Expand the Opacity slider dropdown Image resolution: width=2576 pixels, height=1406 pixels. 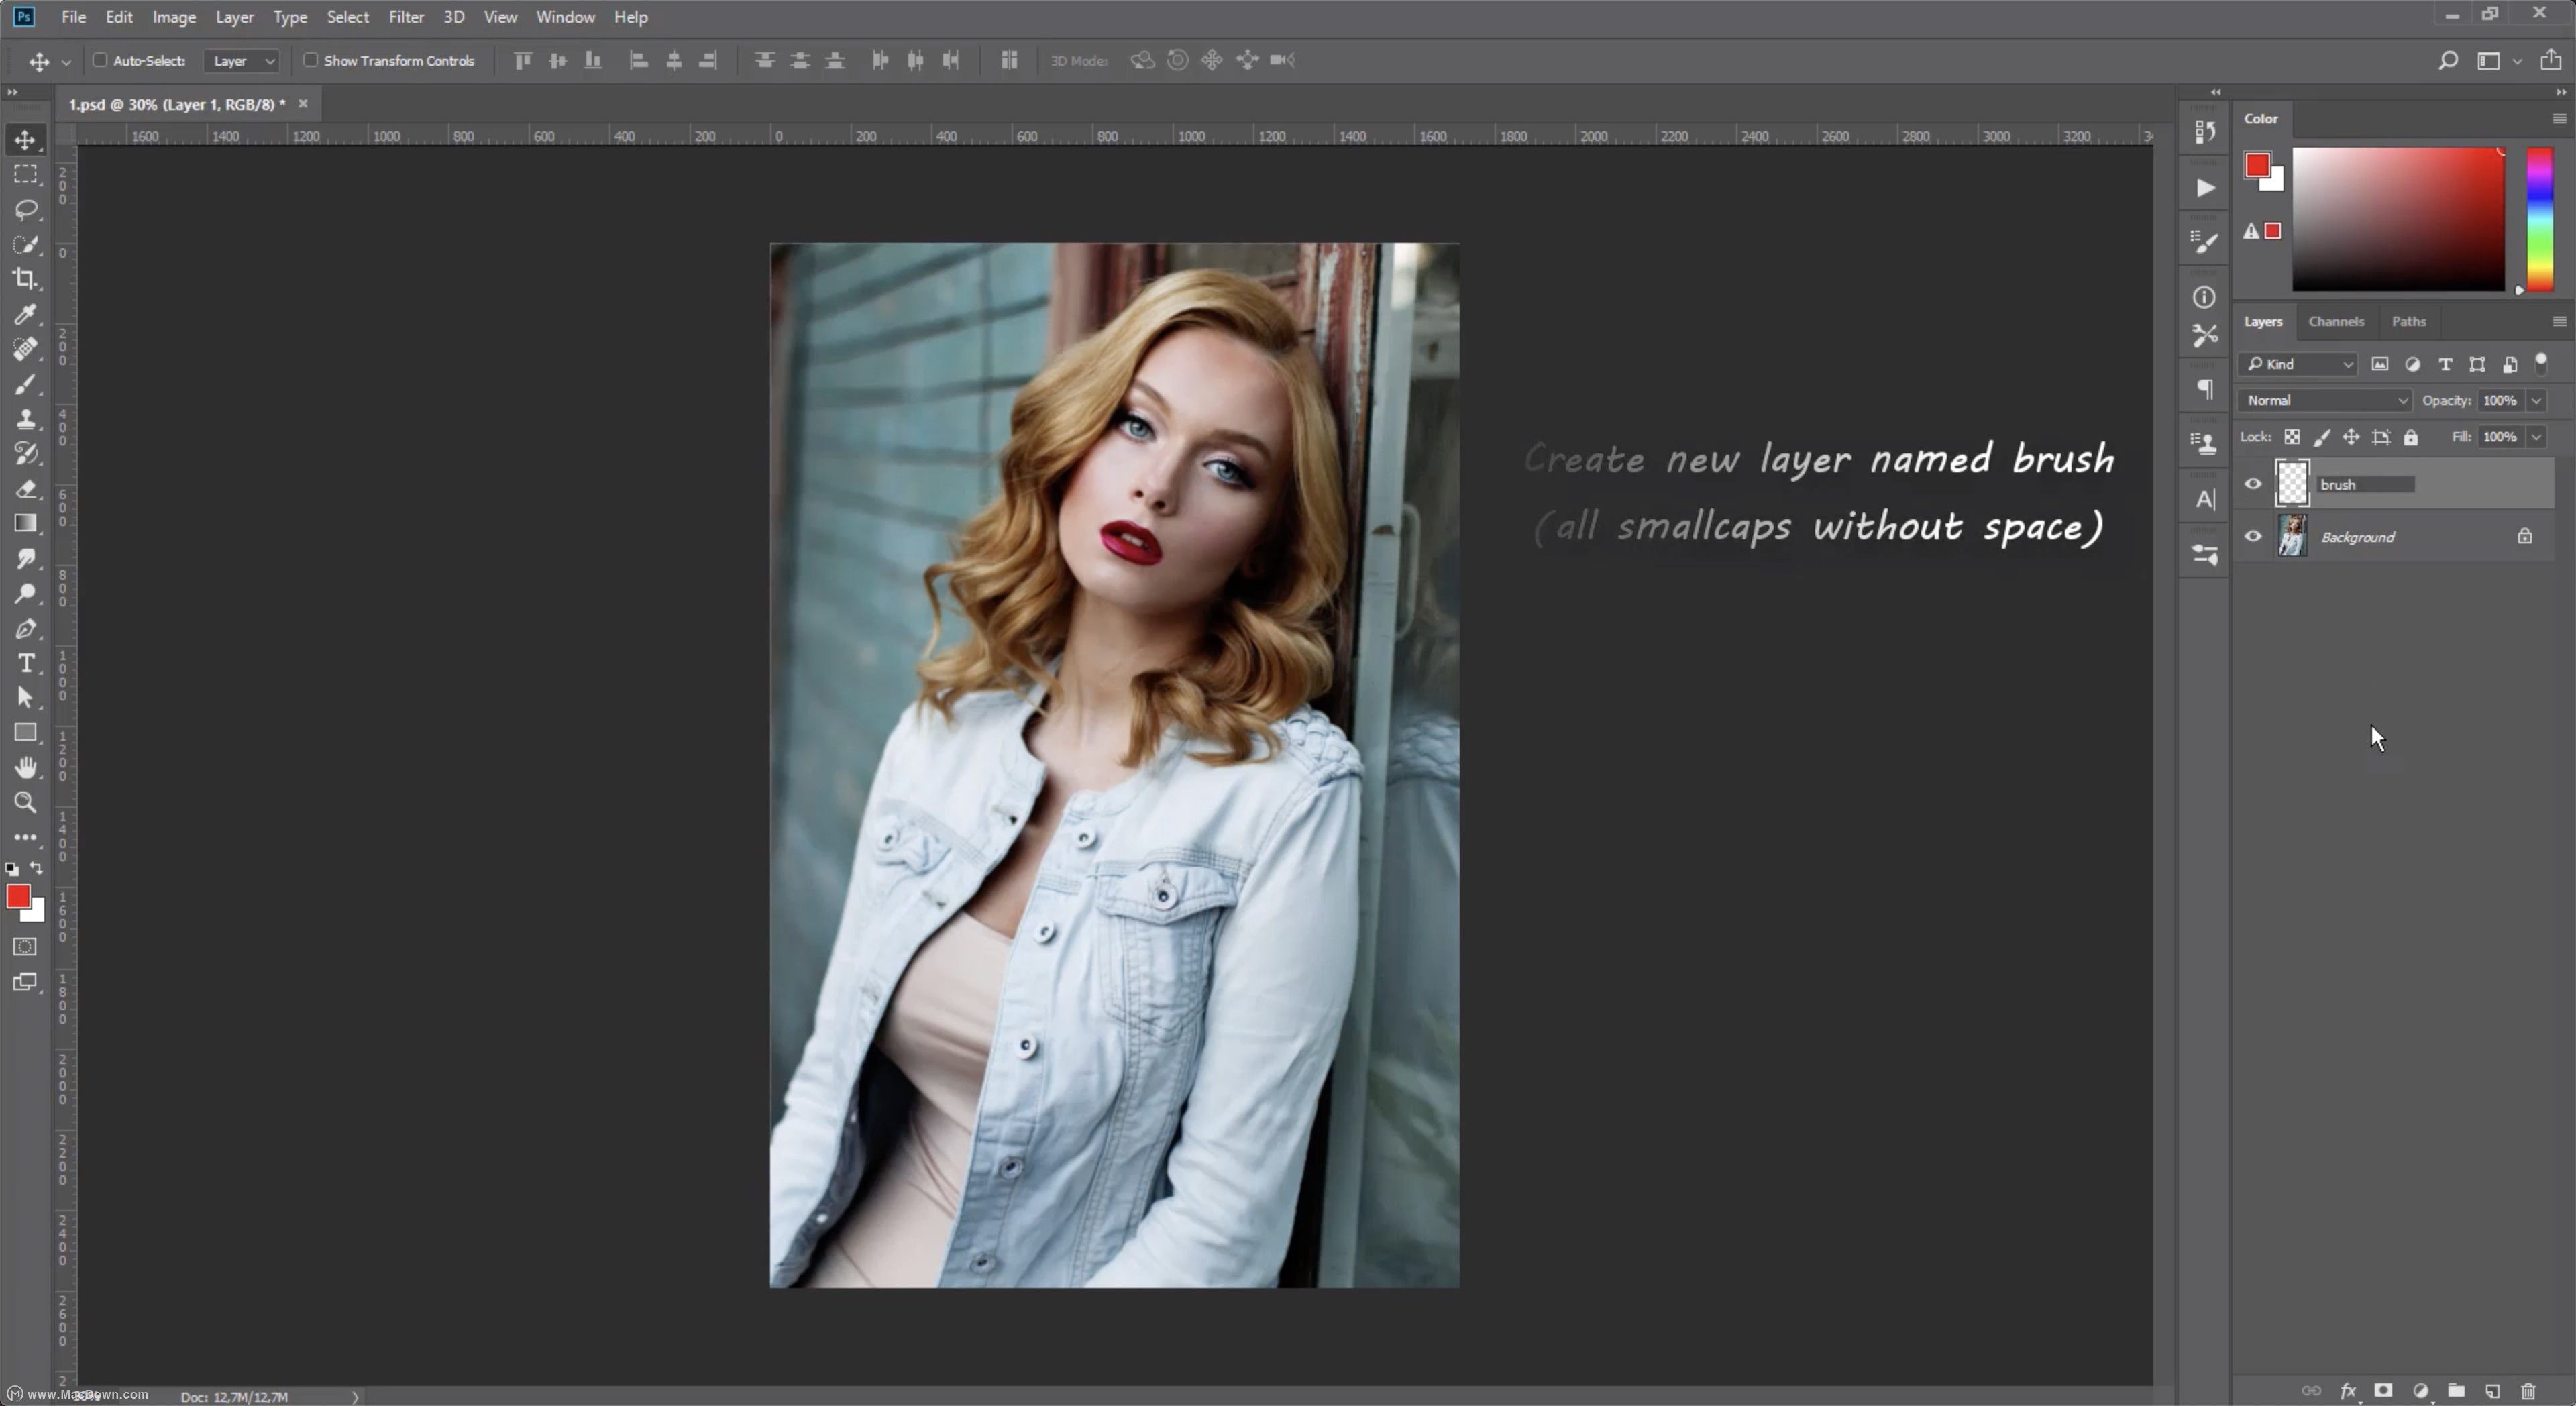coord(2536,400)
